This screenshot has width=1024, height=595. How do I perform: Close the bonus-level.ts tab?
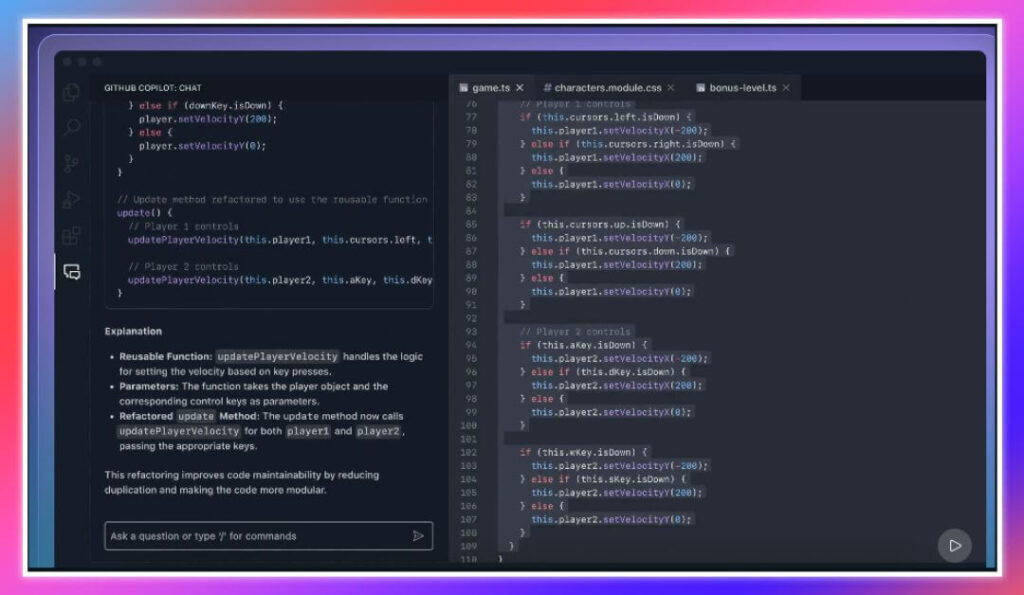pos(786,88)
